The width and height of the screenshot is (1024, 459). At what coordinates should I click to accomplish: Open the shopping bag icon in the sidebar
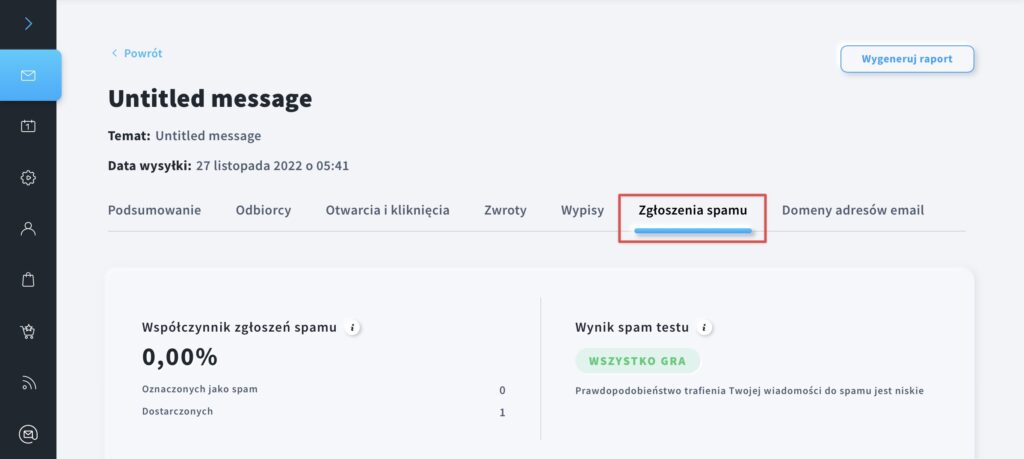pyautogui.click(x=28, y=279)
